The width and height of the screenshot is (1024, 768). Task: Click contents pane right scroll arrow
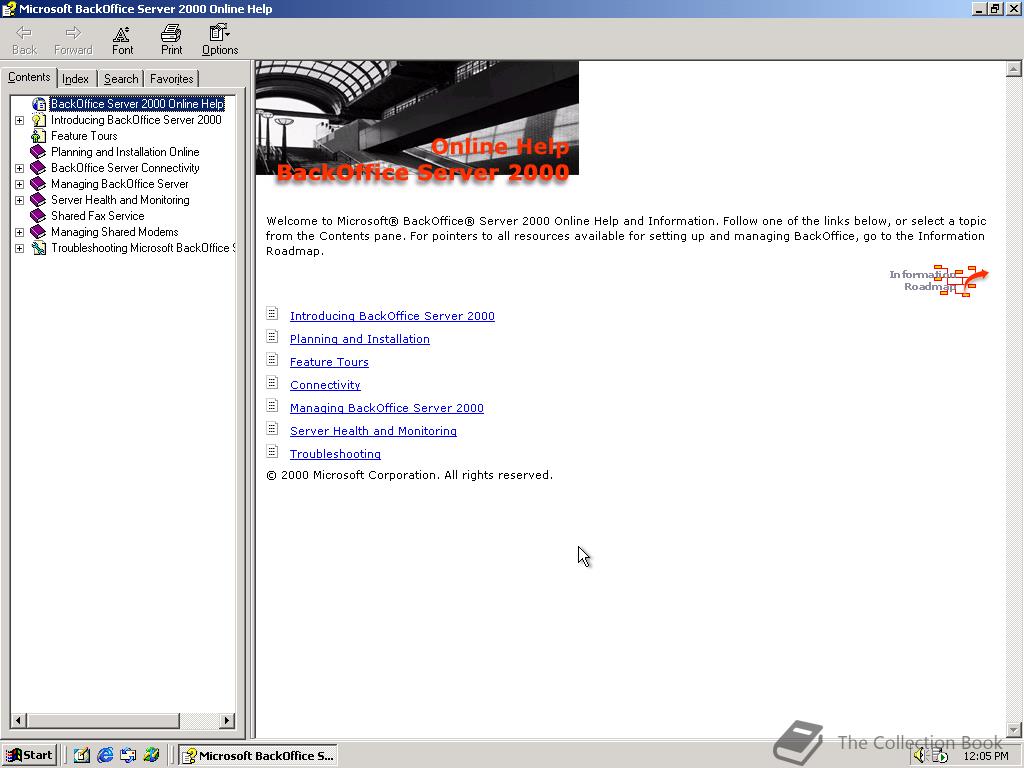coord(227,721)
